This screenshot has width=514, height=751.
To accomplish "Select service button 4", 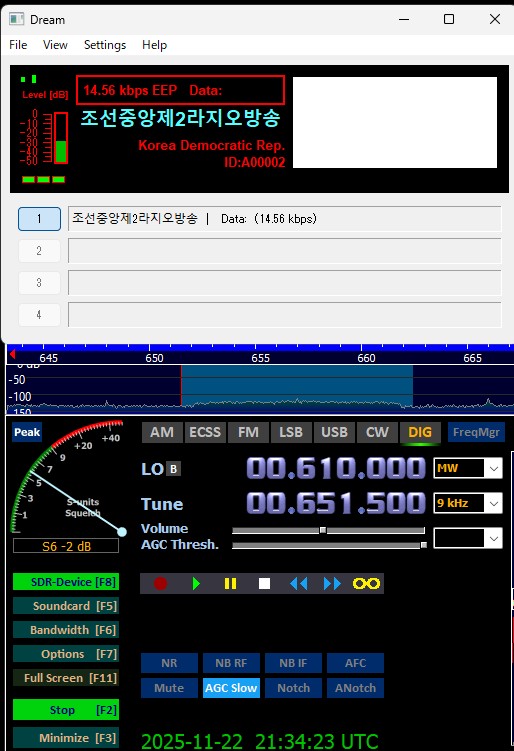I will click(x=39, y=315).
